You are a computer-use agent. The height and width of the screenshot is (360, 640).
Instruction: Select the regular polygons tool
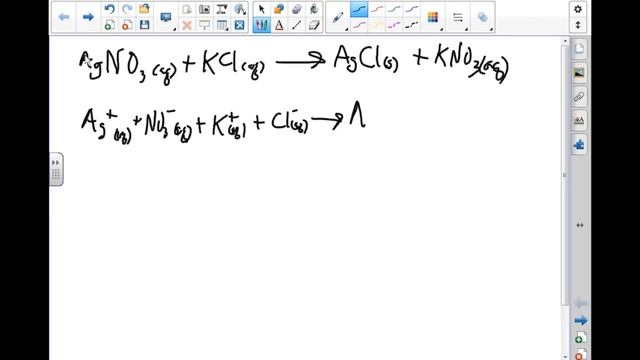pos(297,9)
